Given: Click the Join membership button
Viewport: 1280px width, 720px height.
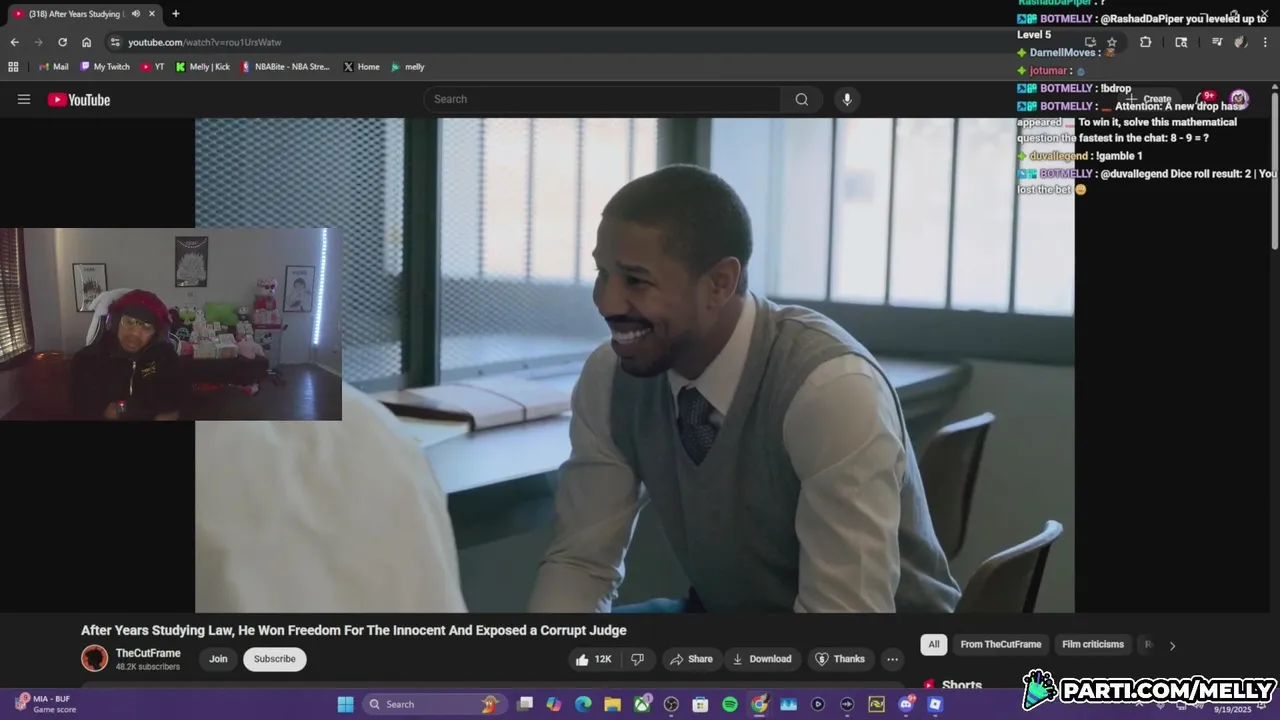Looking at the screenshot, I should (218, 659).
